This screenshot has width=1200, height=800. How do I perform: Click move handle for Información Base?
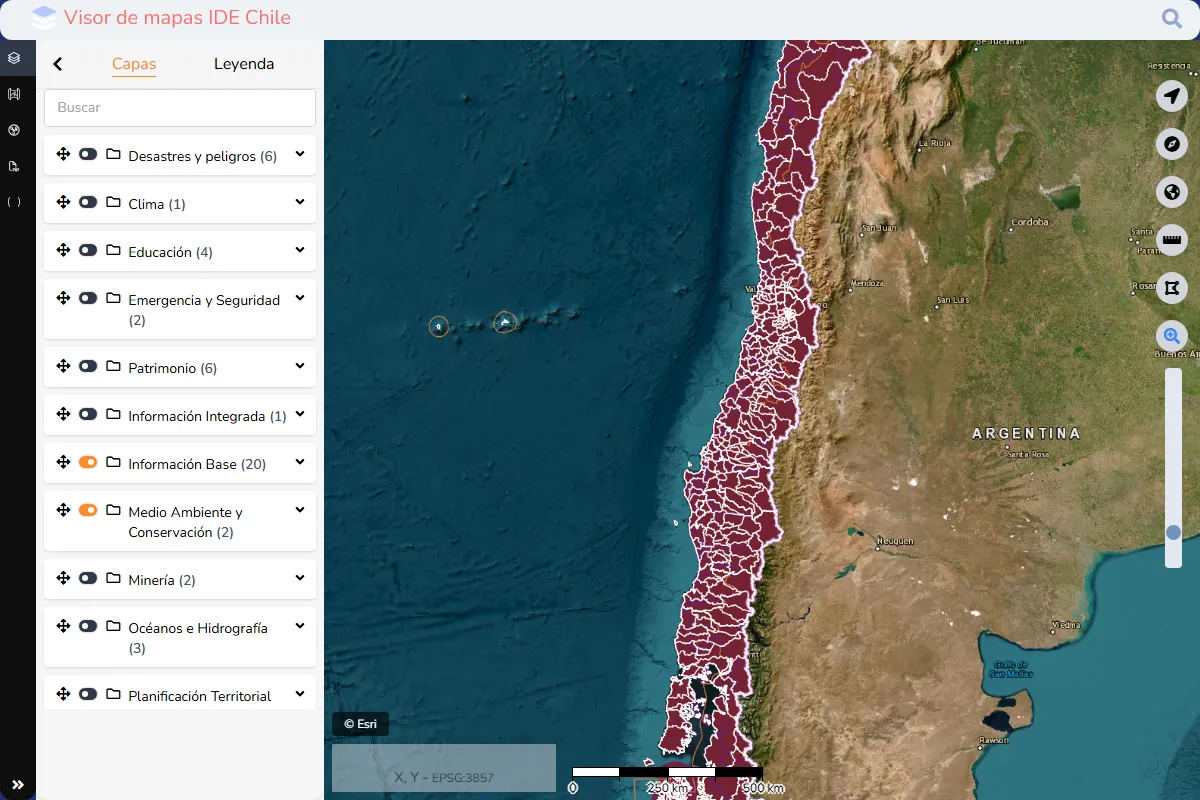[x=63, y=462]
